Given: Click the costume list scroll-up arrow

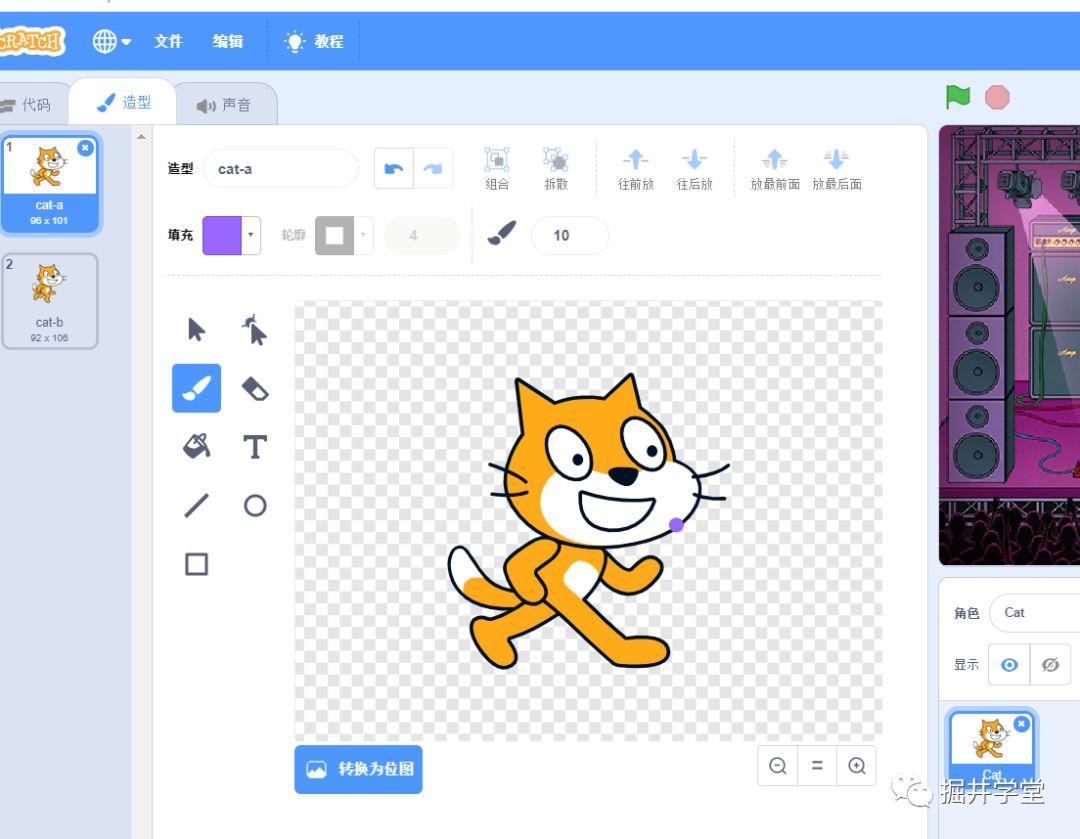Looking at the screenshot, I should (x=141, y=137).
